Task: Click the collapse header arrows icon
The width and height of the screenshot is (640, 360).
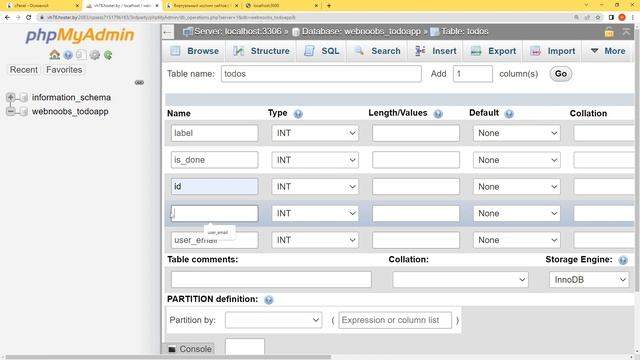Action: [x=626, y=32]
